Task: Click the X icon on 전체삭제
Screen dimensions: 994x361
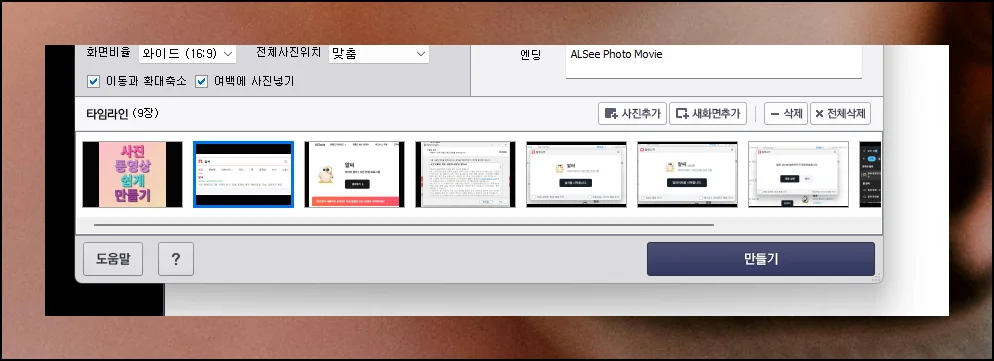Action: coord(819,114)
